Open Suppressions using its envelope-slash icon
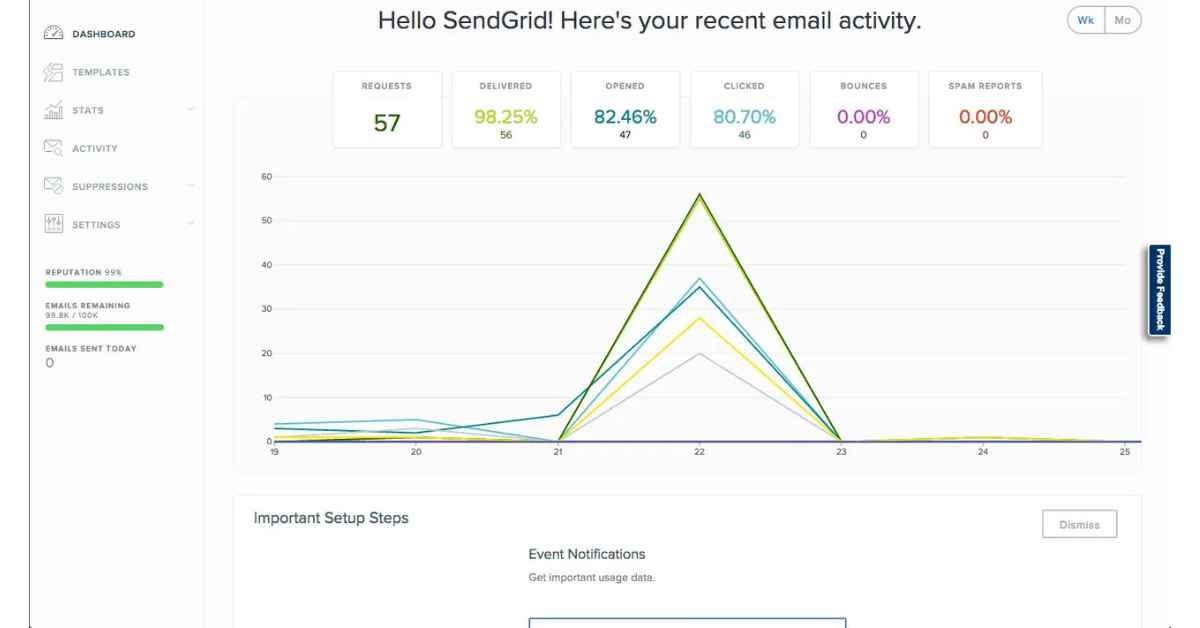Image resolution: width=1200 pixels, height=628 pixels. (53, 186)
